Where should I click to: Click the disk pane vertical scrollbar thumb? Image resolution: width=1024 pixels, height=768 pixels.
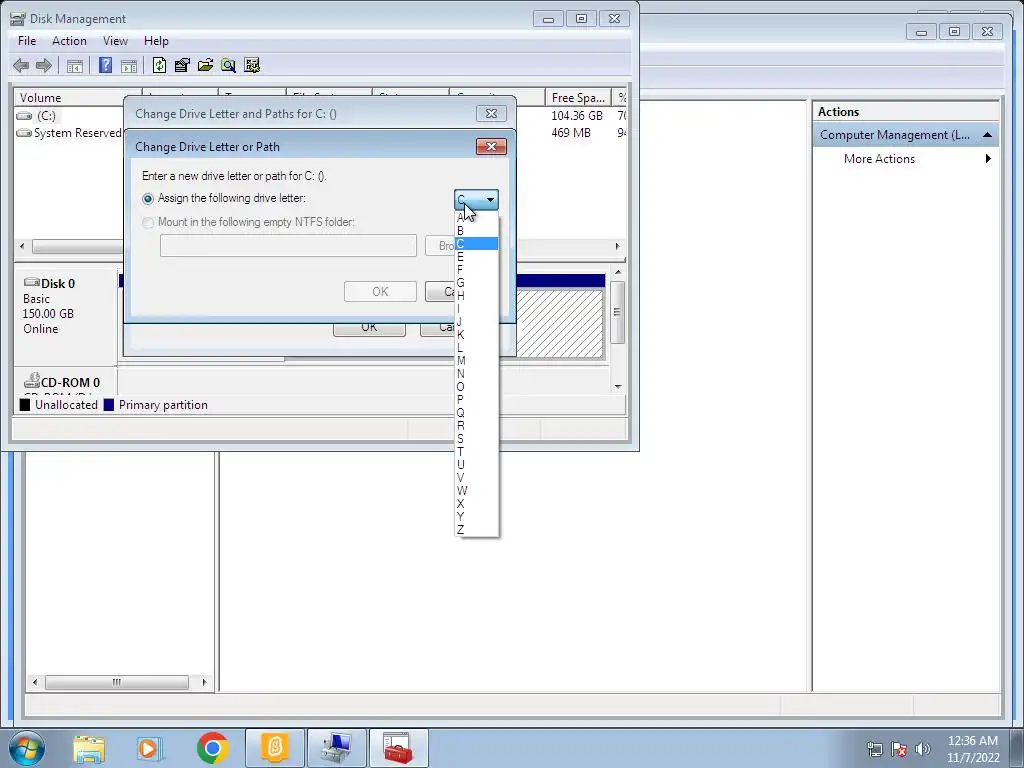point(617,312)
